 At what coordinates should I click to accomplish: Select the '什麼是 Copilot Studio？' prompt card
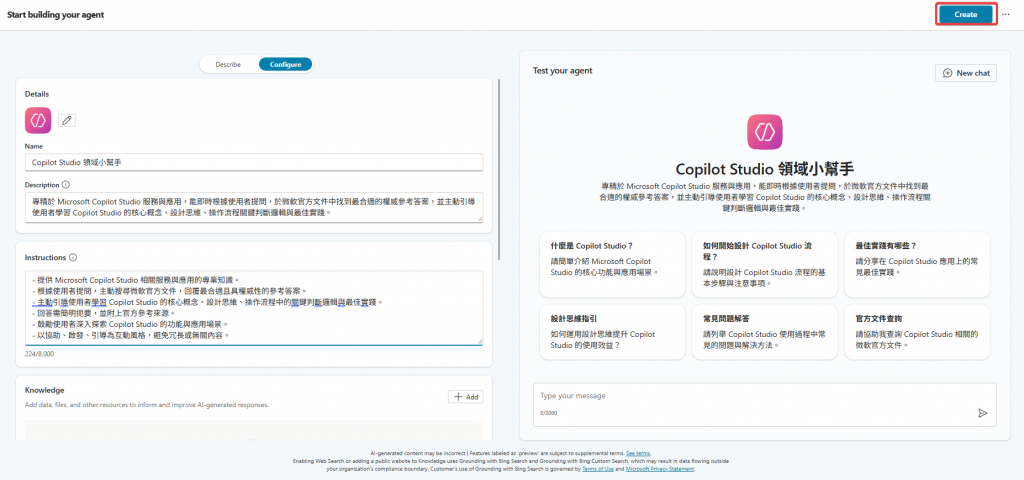tap(612, 264)
